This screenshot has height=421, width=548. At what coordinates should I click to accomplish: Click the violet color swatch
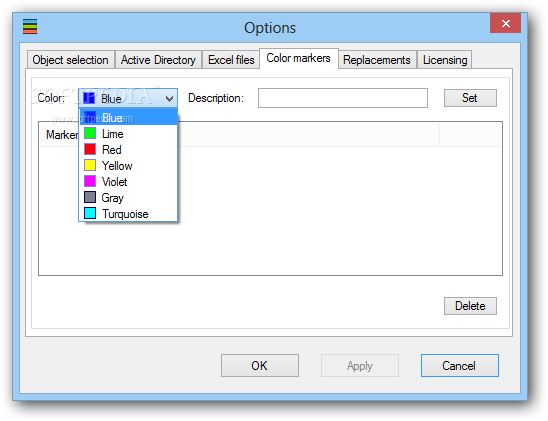[90, 181]
